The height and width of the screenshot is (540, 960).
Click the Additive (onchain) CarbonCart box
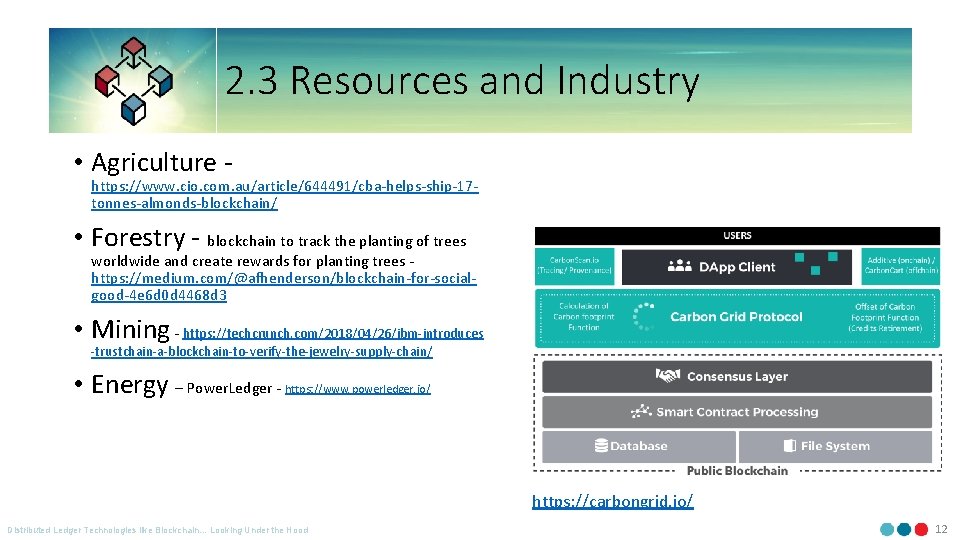click(901, 266)
